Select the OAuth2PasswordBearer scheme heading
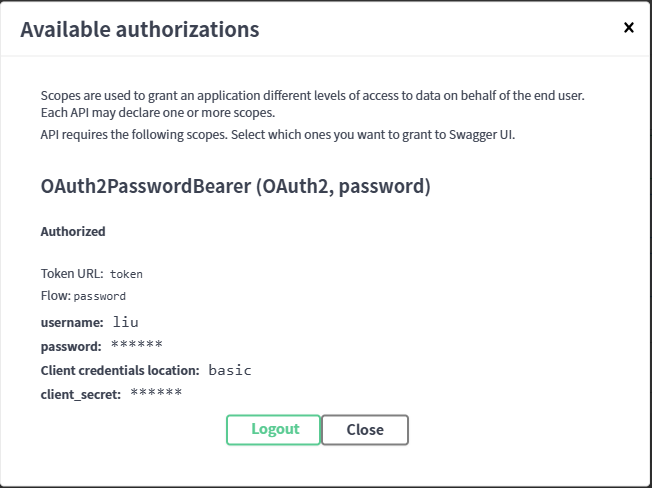 click(x=235, y=186)
